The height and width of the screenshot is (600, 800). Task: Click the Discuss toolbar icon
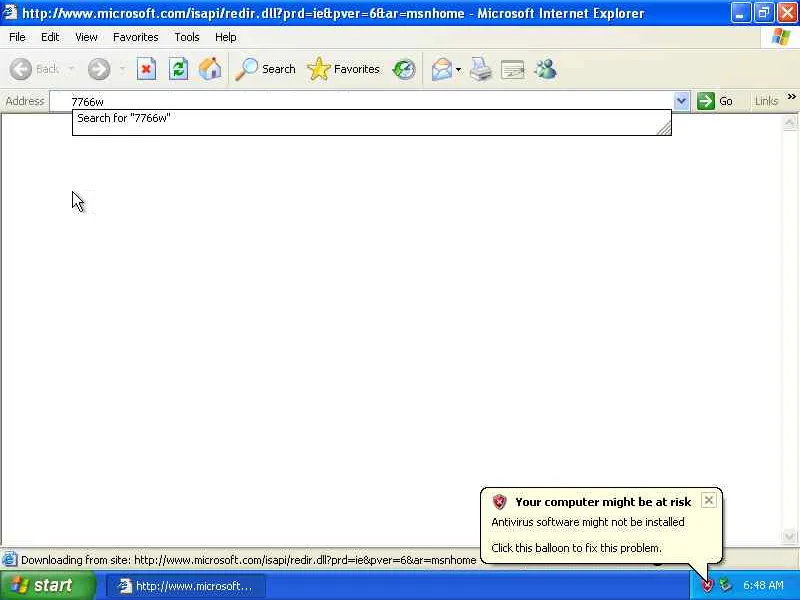[x=513, y=69]
